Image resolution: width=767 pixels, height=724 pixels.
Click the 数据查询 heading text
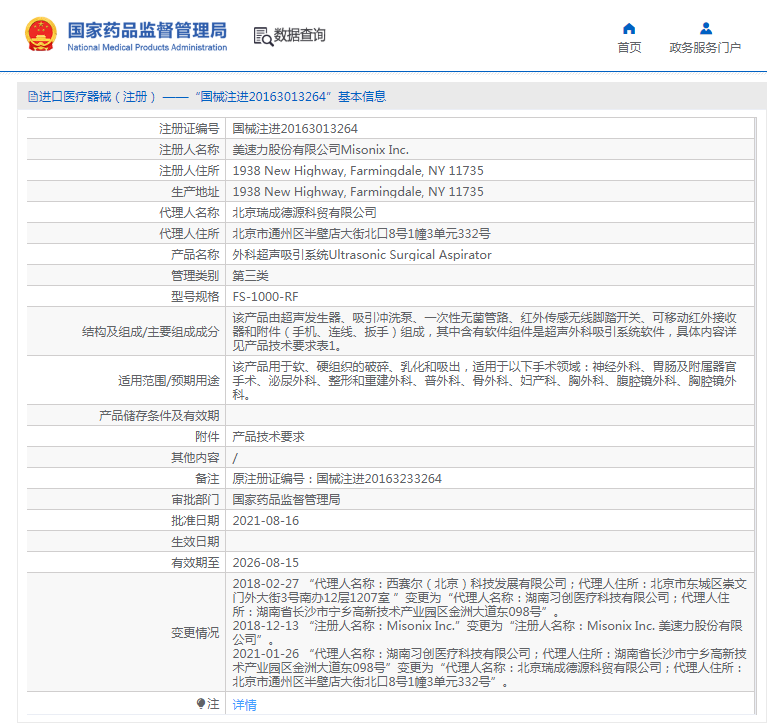(299, 35)
